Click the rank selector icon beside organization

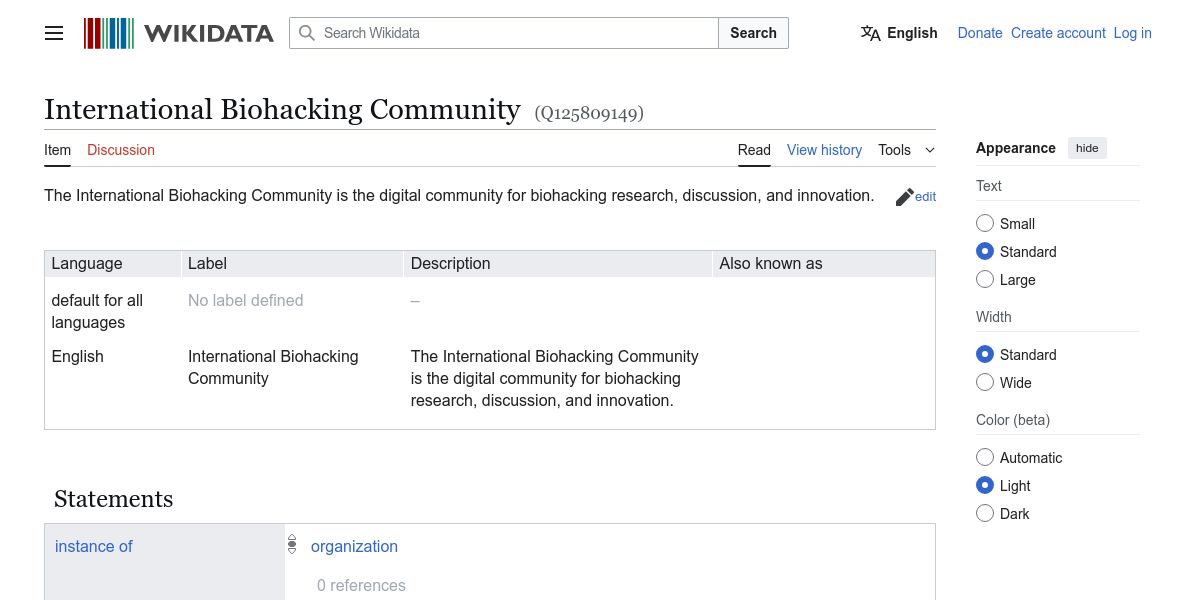pos(292,545)
